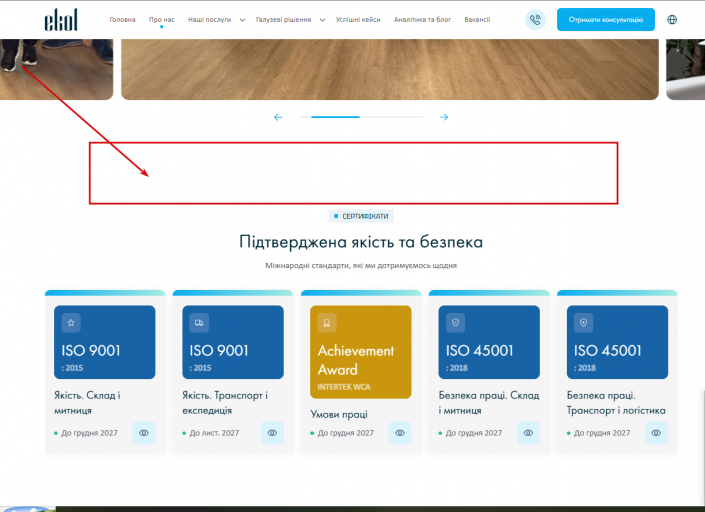This screenshot has width=705, height=512.
Task: Click the blue ISO 9001 Транспорт tile
Action: point(233,342)
